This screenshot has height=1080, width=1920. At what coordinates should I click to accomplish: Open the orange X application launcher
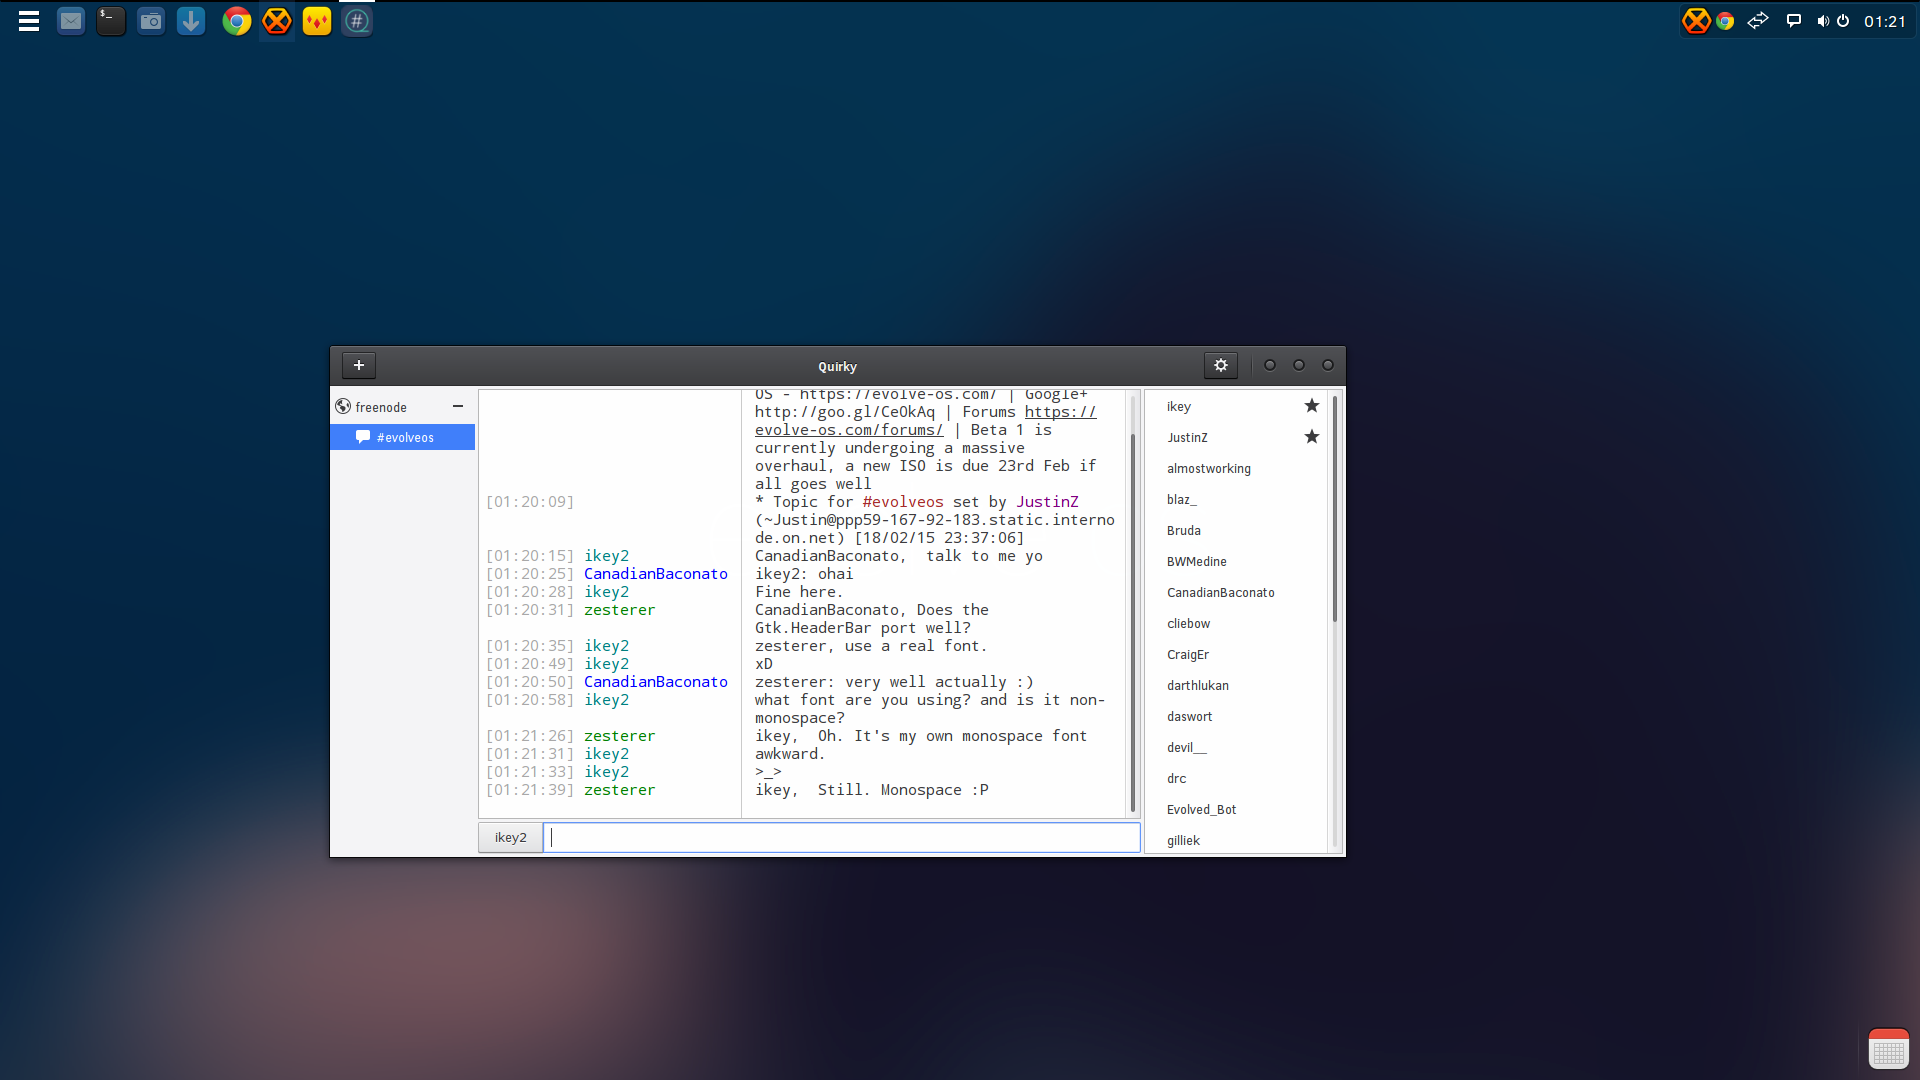pyautogui.click(x=276, y=21)
